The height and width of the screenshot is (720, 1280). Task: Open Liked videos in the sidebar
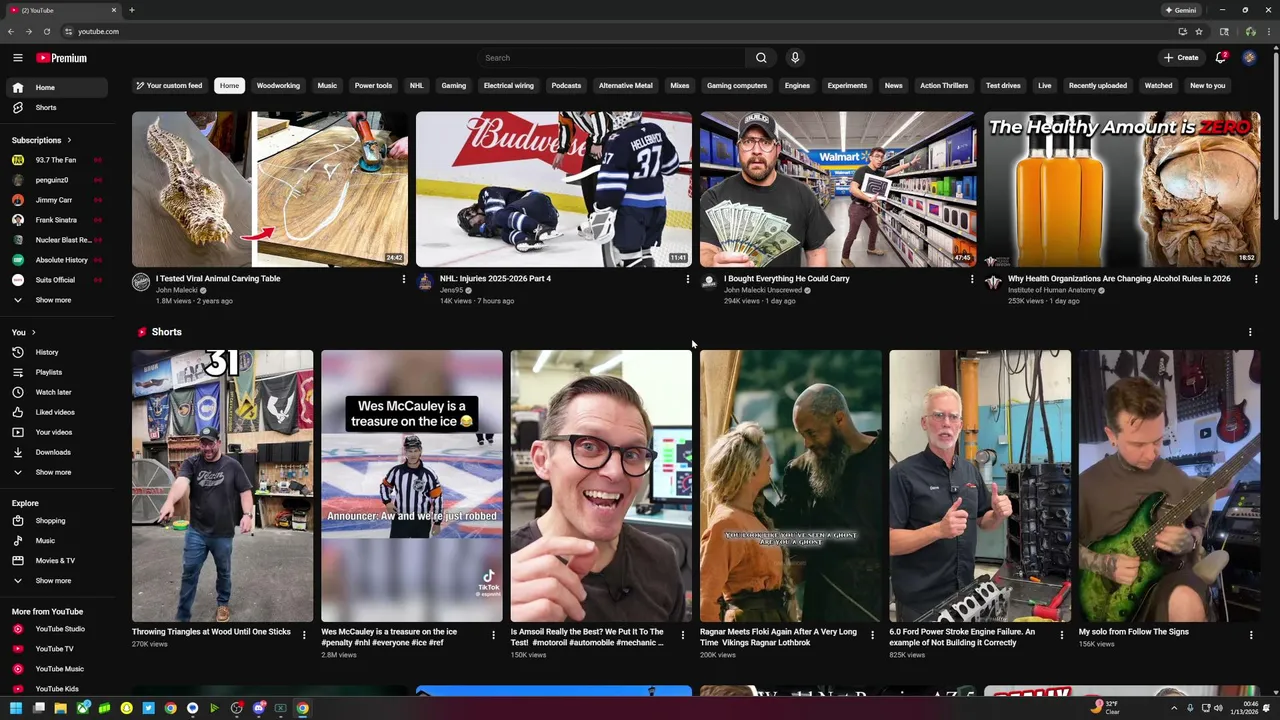coord(57,412)
